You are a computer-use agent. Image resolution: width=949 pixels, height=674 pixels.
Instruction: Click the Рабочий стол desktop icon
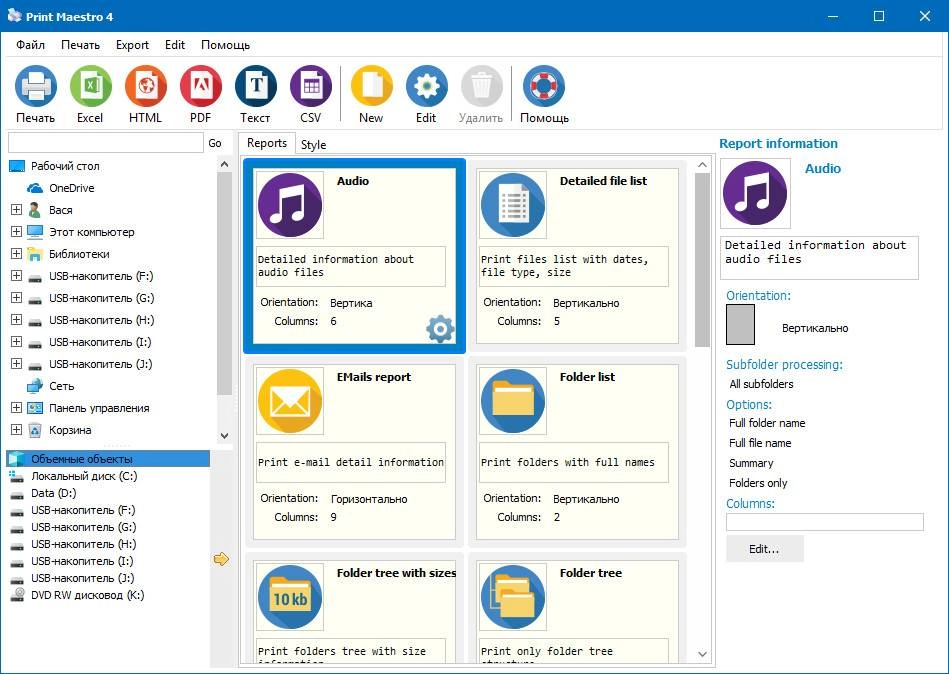tap(17, 166)
